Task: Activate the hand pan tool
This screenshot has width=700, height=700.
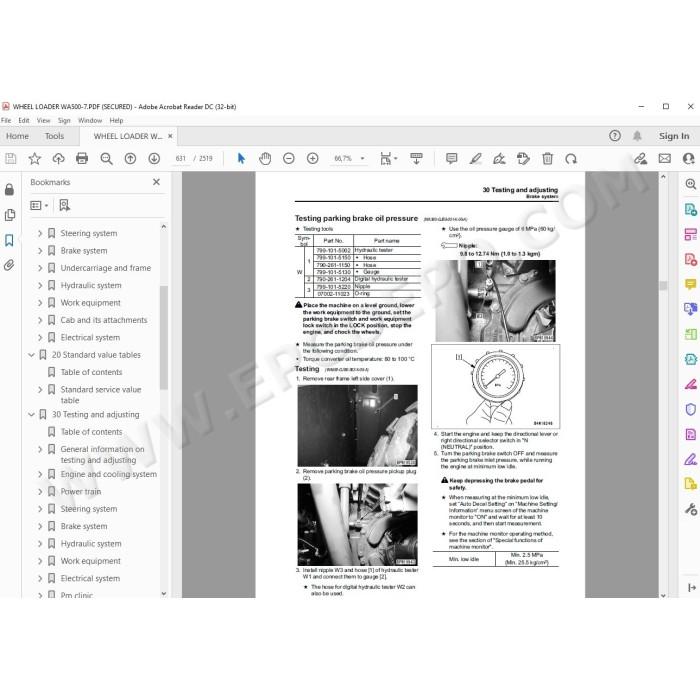Action: pos(265,158)
